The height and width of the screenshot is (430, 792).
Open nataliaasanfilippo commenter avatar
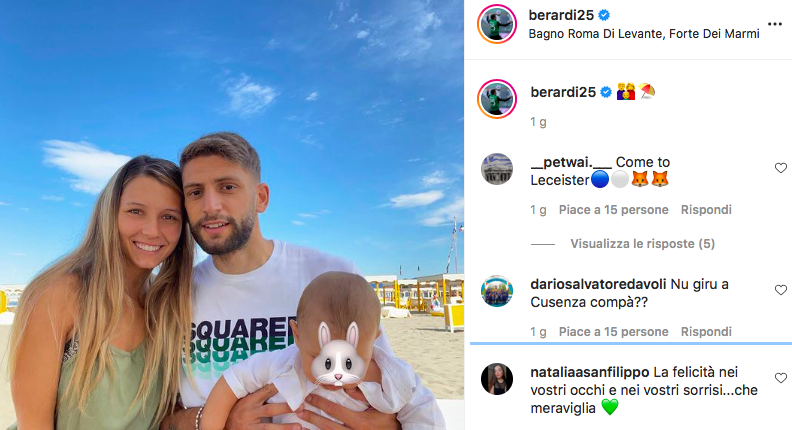coord(497,378)
